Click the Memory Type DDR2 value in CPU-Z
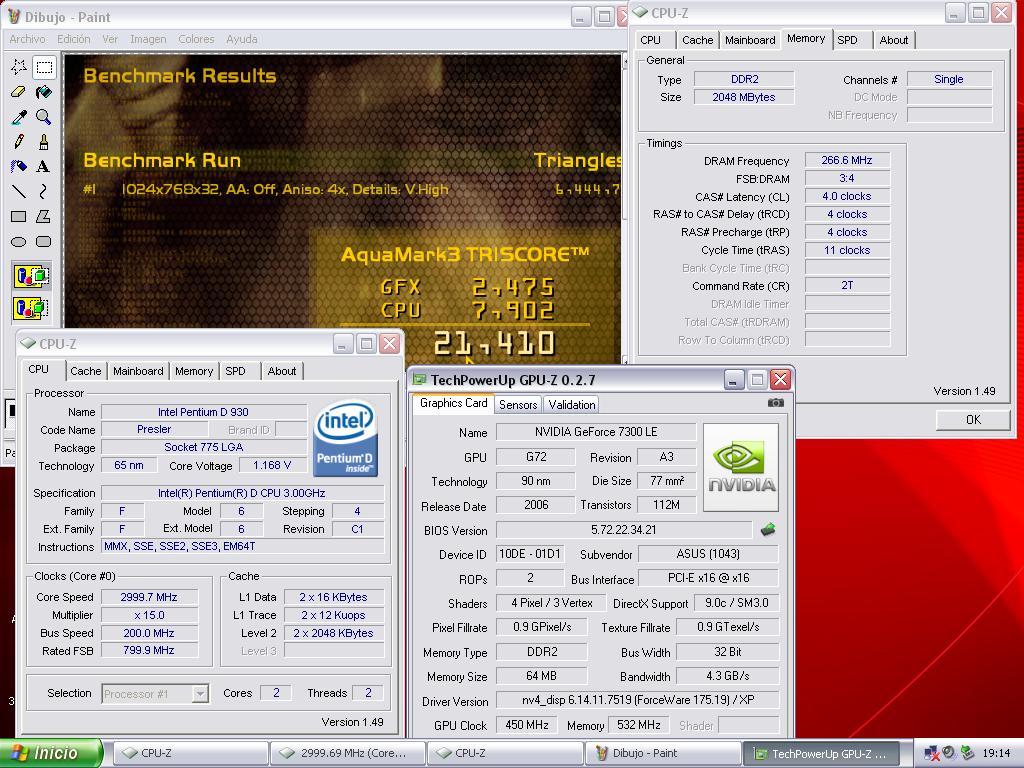 click(744, 79)
